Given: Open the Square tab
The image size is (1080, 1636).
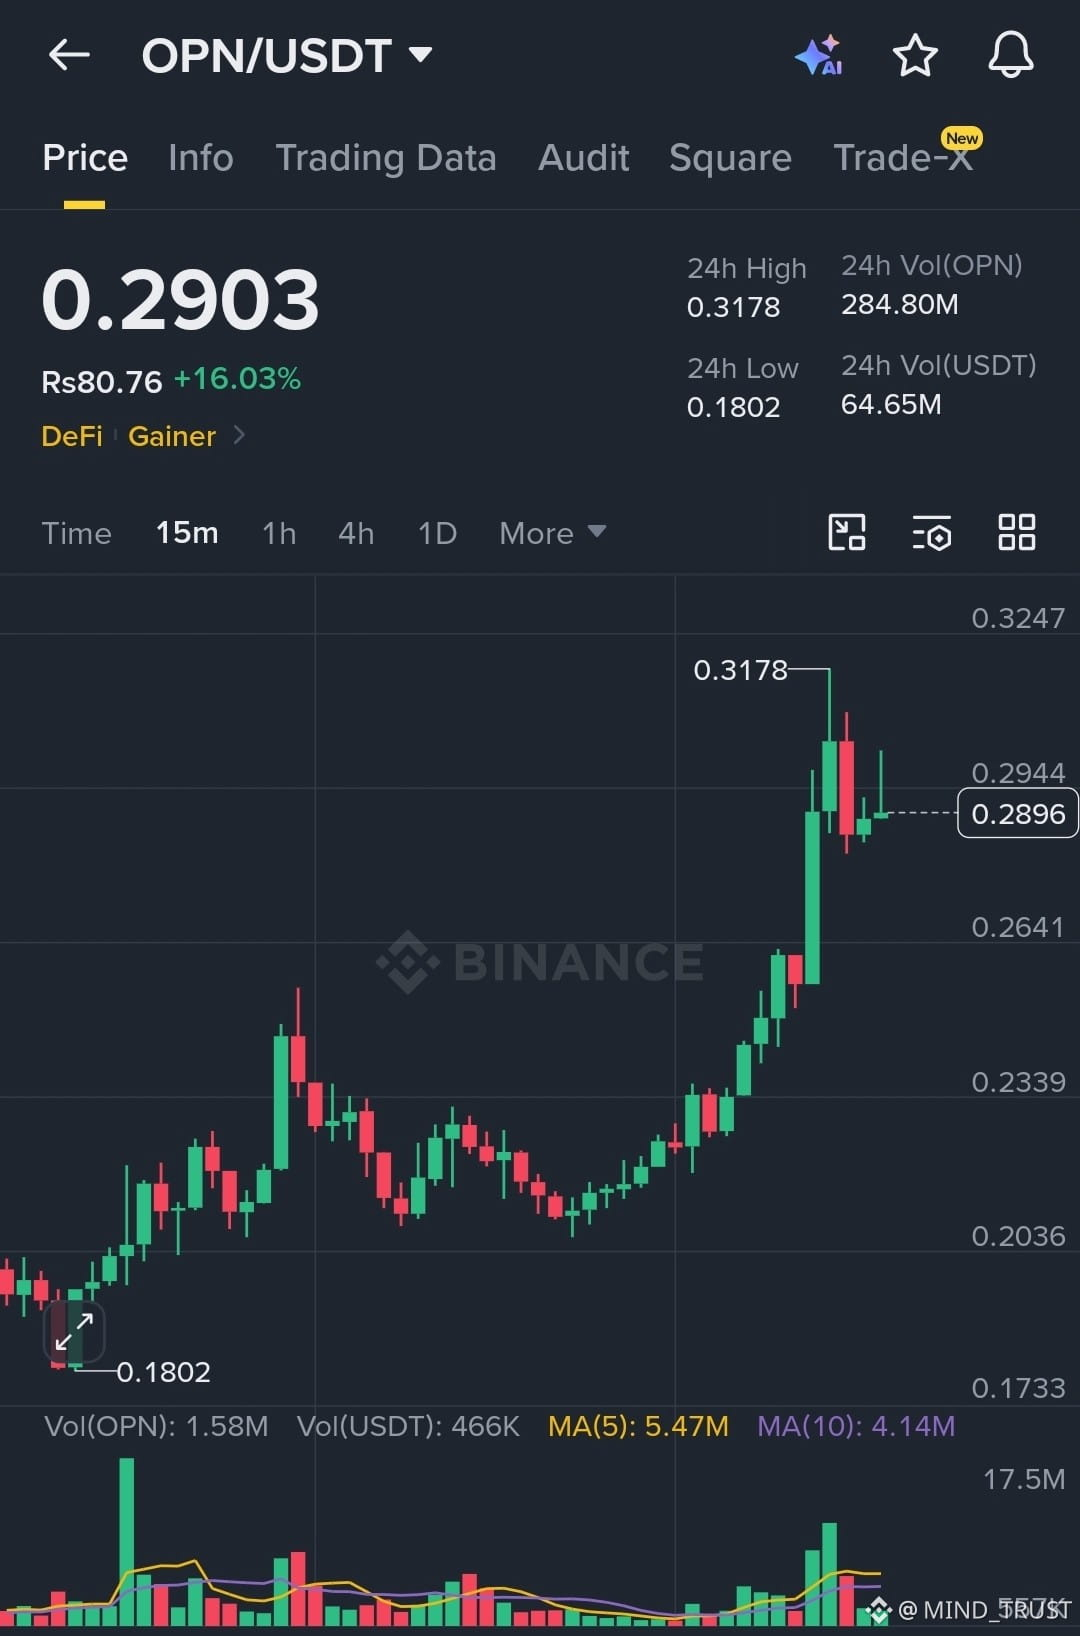Looking at the screenshot, I should tap(730, 158).
